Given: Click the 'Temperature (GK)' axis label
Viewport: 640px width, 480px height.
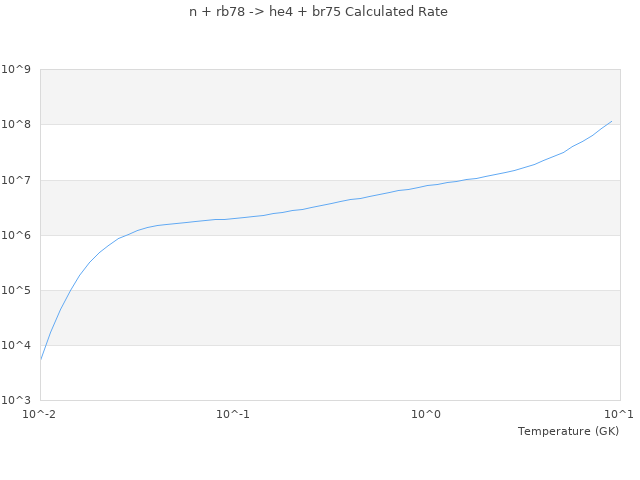Looking at the screenshot, I should pos(568,431).
